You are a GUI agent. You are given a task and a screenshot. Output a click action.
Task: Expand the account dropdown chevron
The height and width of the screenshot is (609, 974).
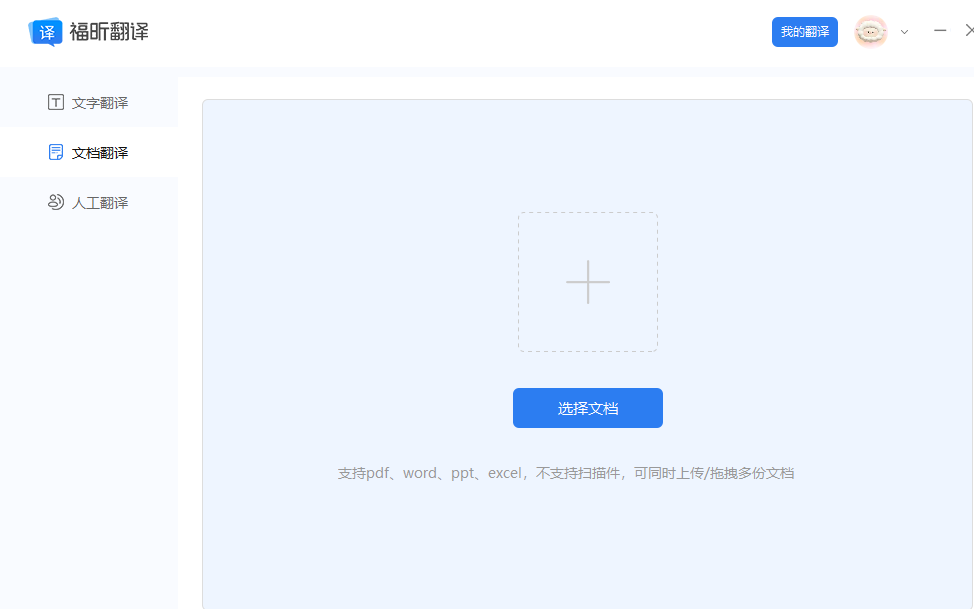pos(904,33)
